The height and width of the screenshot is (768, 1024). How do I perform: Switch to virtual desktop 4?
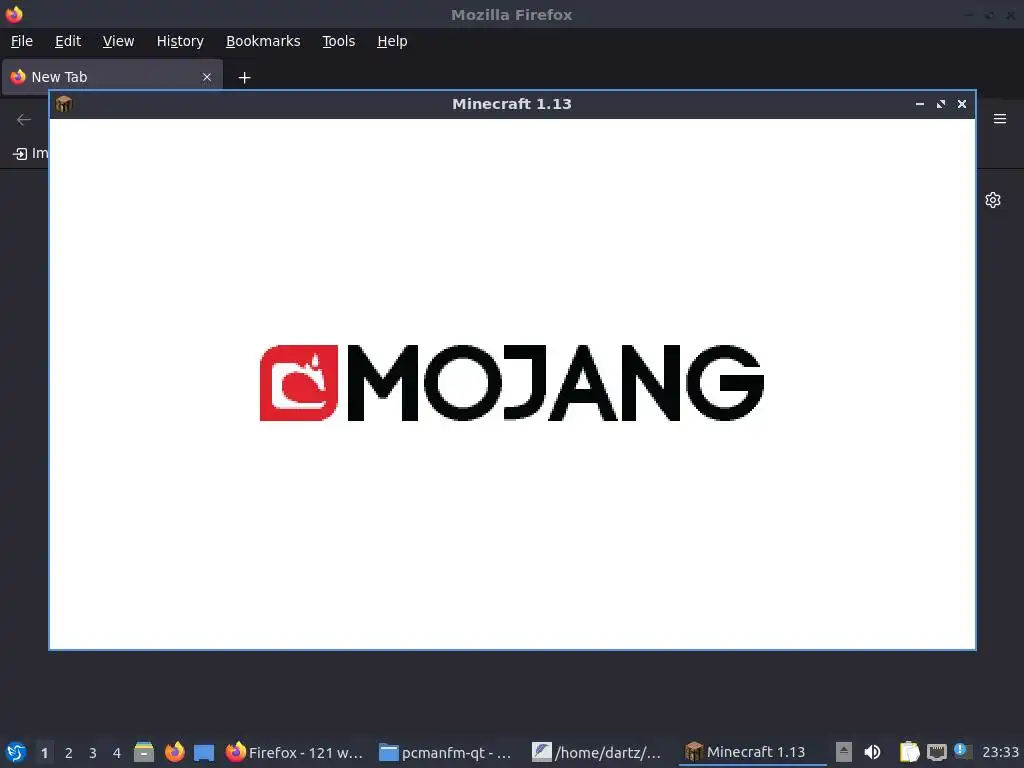point(117,753)
